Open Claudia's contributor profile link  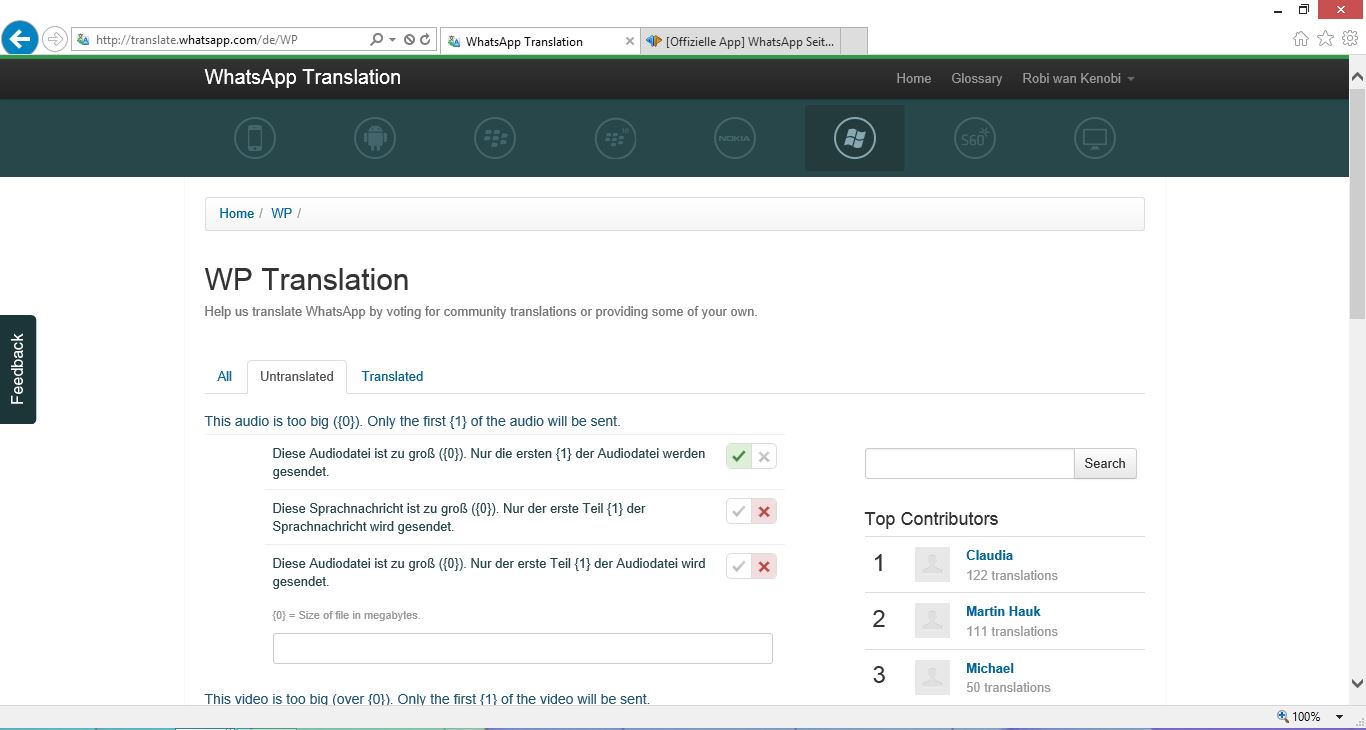click(x=989, y=555)
